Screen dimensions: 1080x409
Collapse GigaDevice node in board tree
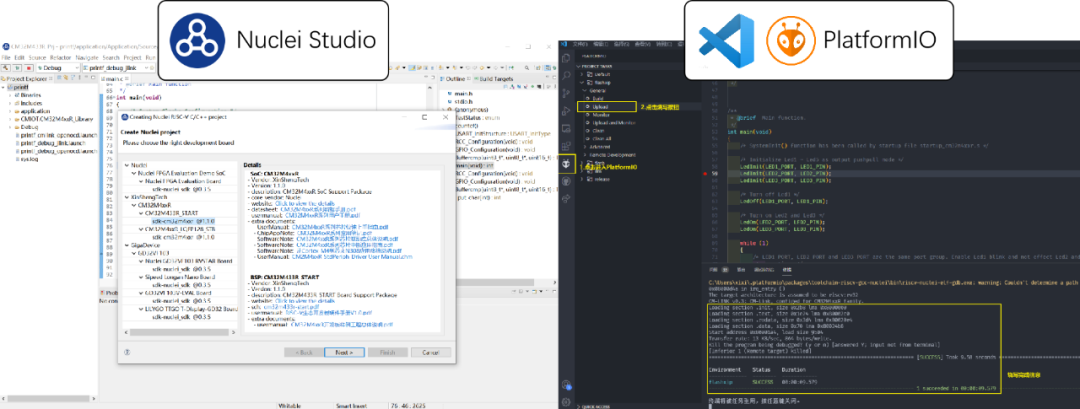coord(127,244)
